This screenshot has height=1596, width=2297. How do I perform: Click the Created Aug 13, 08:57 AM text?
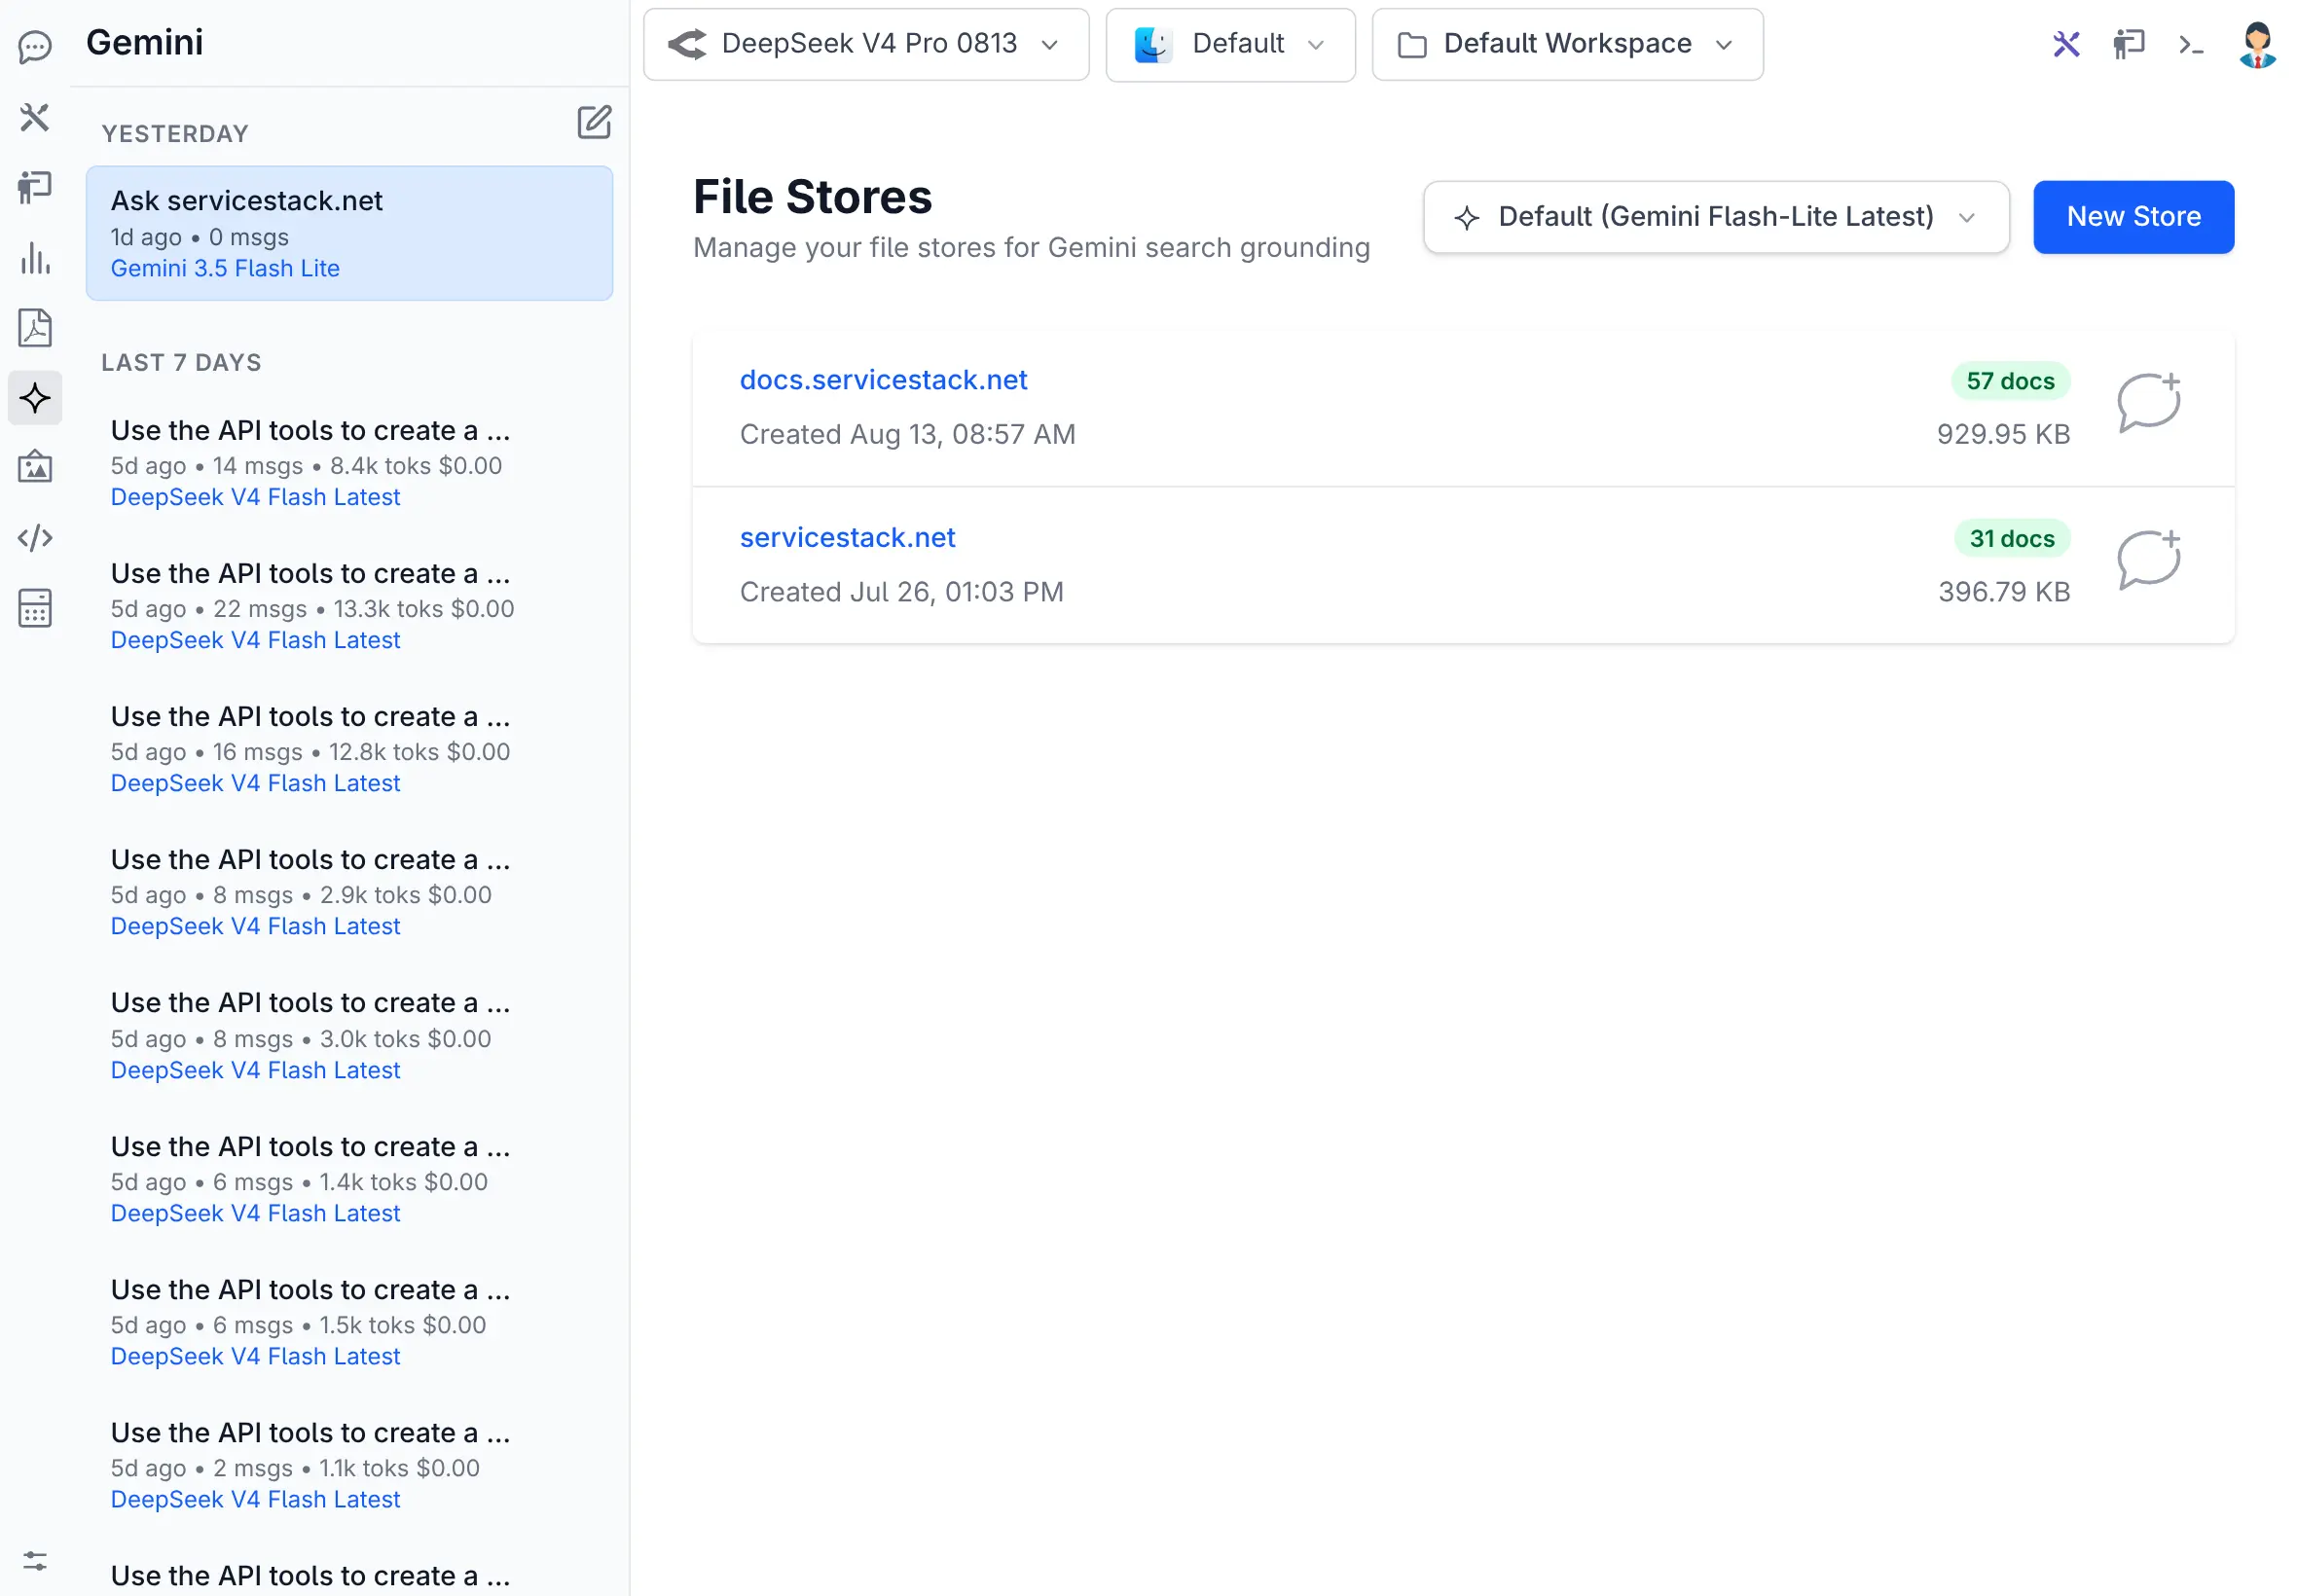(x=907, y=434)
